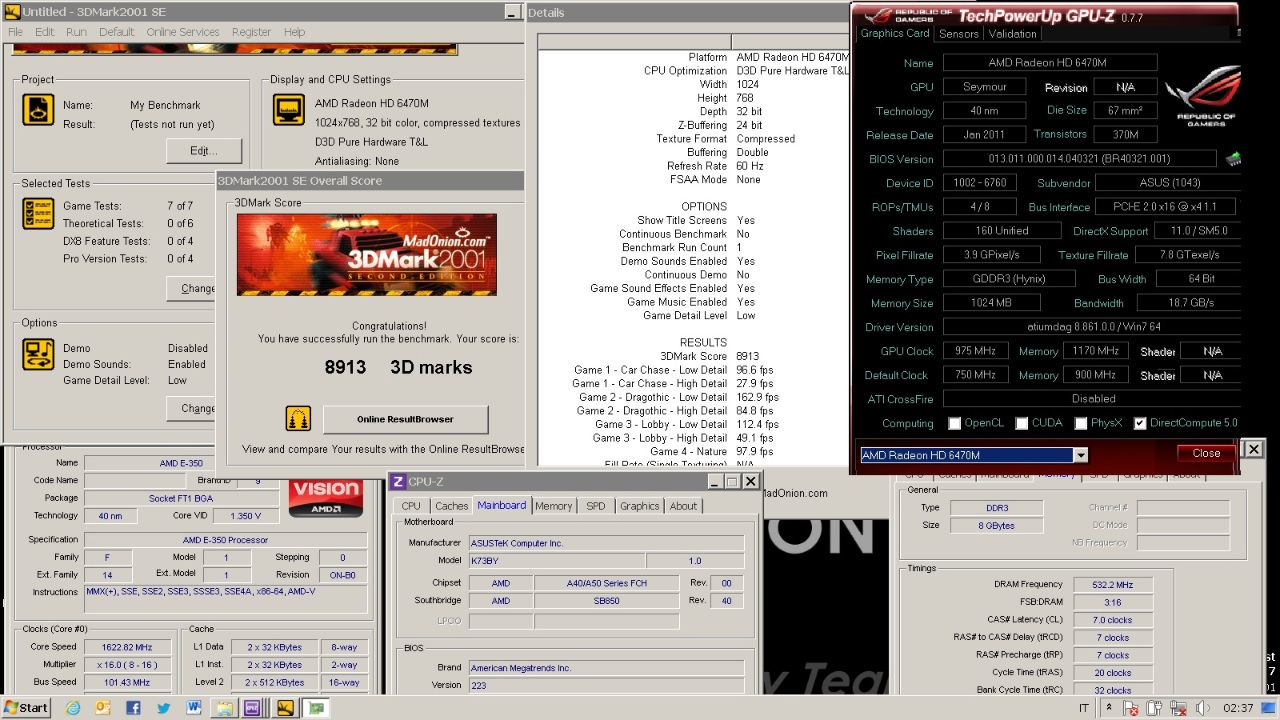
Task: Click the GPU-Z BIOS Version field
Action: (x=1079, y=158)
